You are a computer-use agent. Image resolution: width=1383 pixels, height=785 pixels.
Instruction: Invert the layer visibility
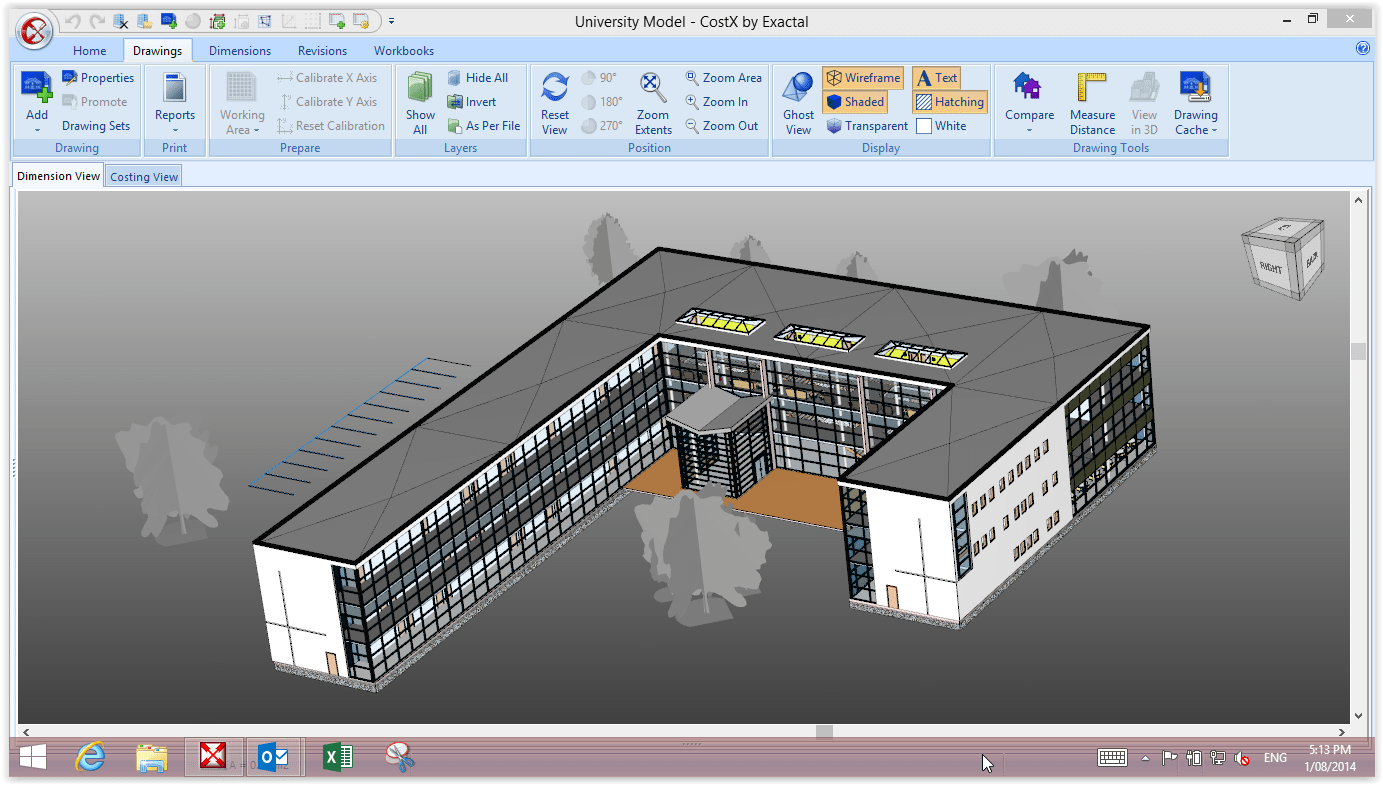pos(472,102)
